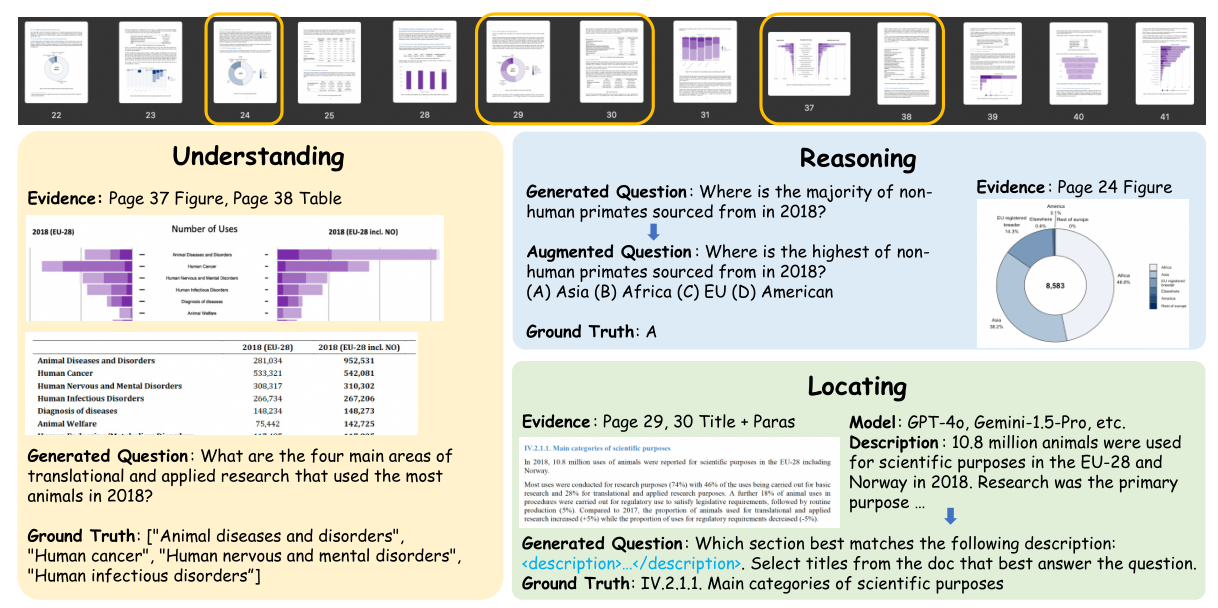
Task: Click table value 533,321
Action: (x=266, y=373)
